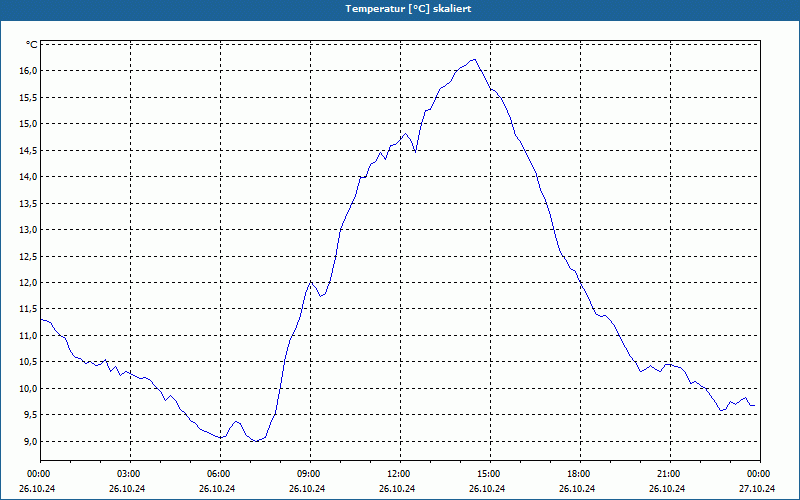Select the 16,0 value on temperature axis
800x500 pixels.
point(29,71)
